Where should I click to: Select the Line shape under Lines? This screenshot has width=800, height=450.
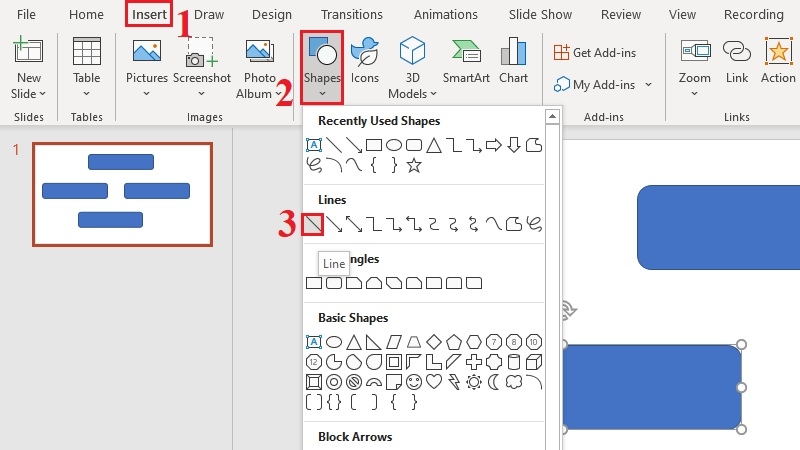tap(313, 224)
